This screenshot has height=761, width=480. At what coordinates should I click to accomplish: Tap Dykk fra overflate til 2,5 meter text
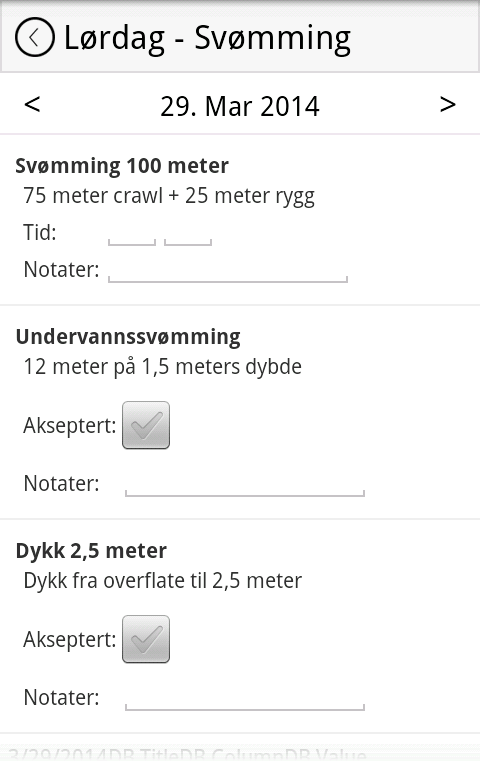(x=163, y=581)
